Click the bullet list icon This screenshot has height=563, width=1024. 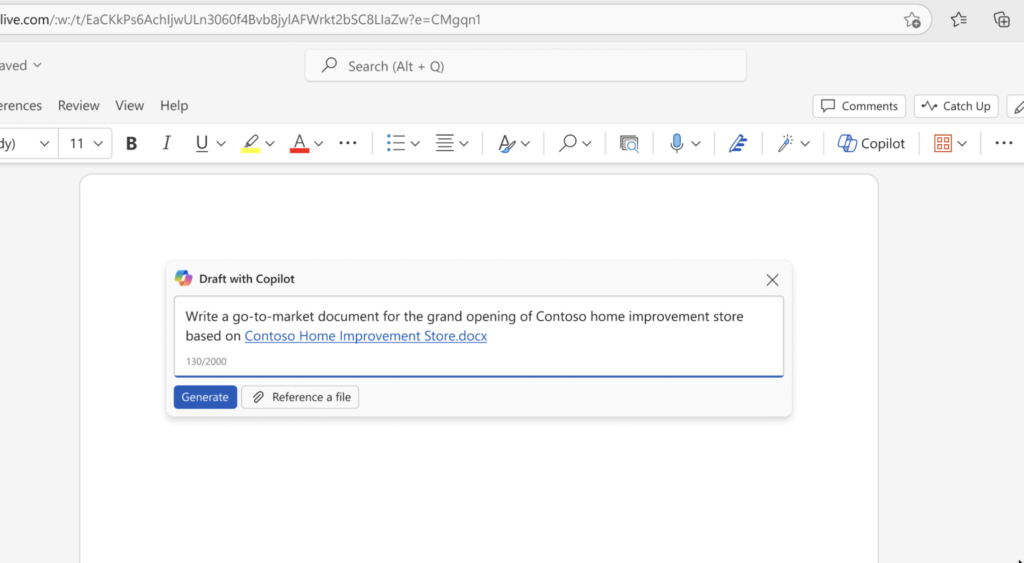[x=396, y=143]
